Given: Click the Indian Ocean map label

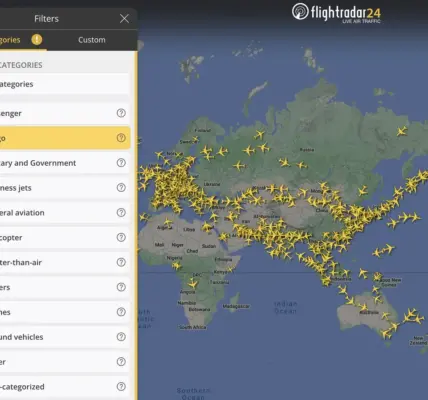Looking at the screenshot, I should 286,307.
